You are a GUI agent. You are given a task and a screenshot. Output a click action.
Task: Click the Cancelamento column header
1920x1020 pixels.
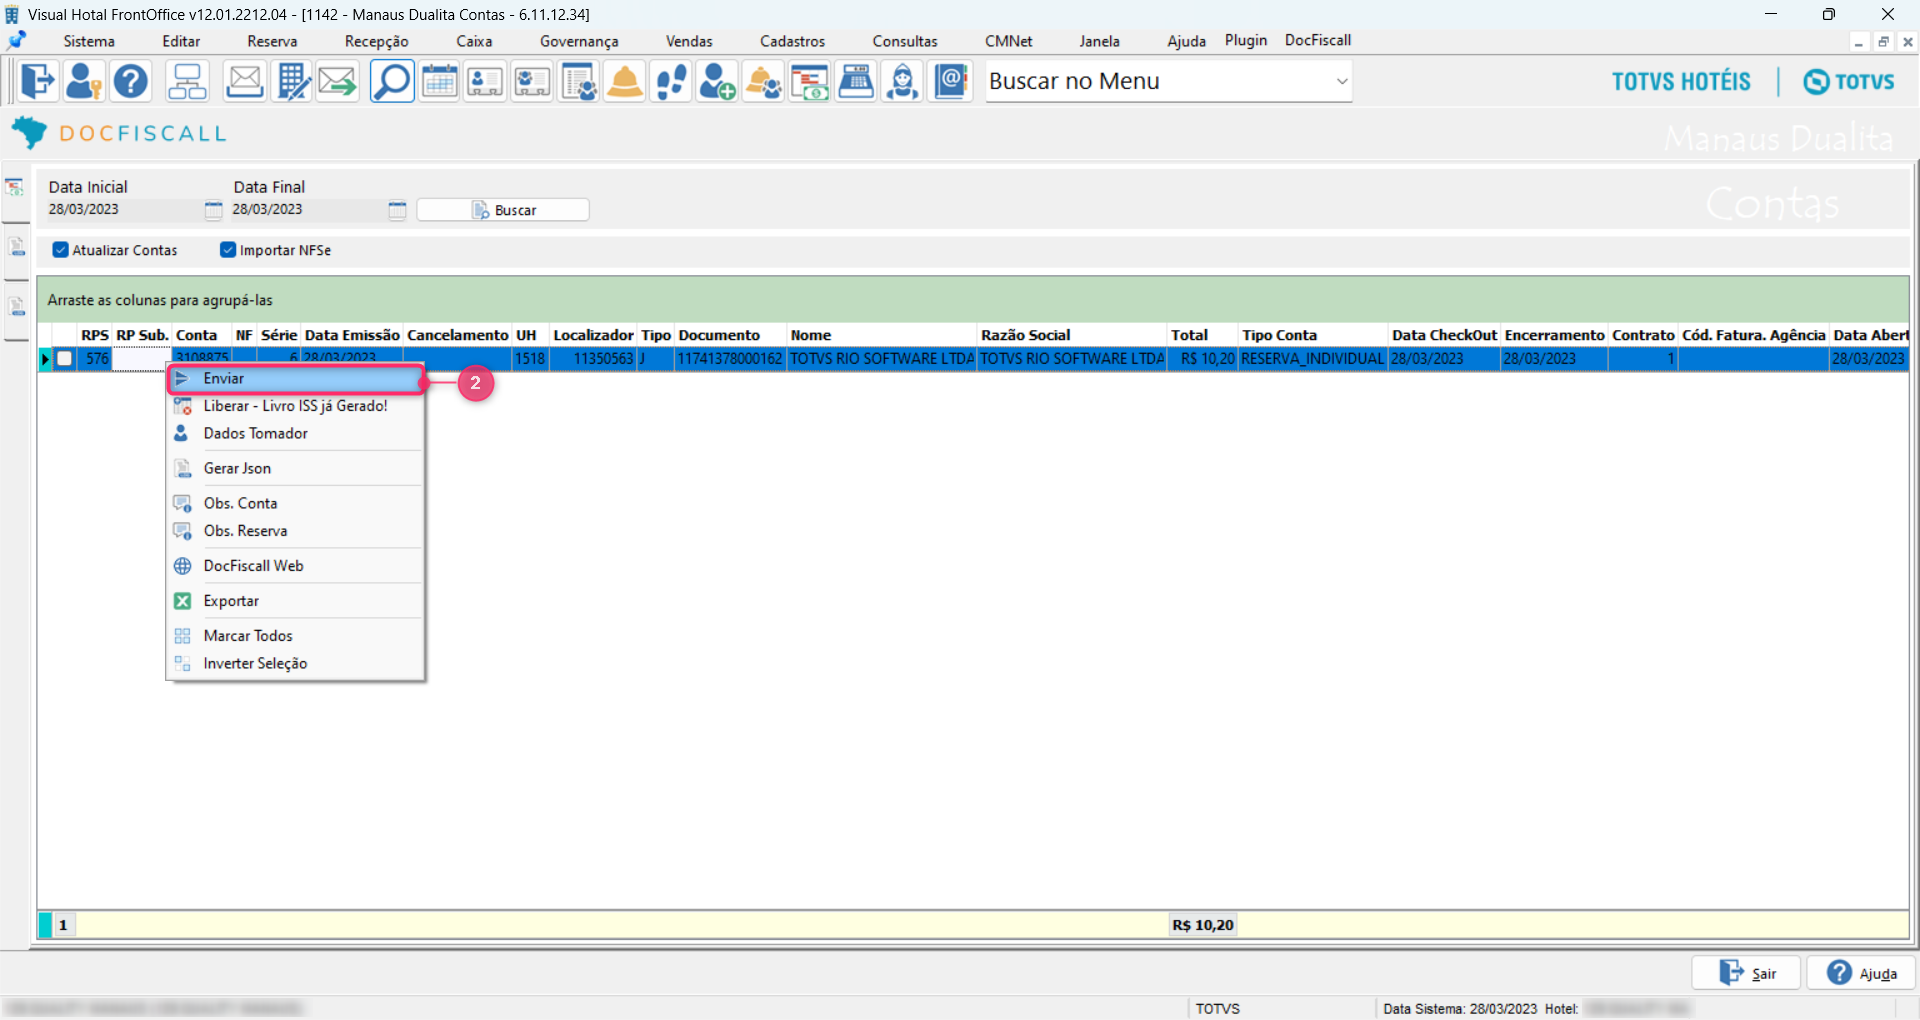(x=458, y=335)
